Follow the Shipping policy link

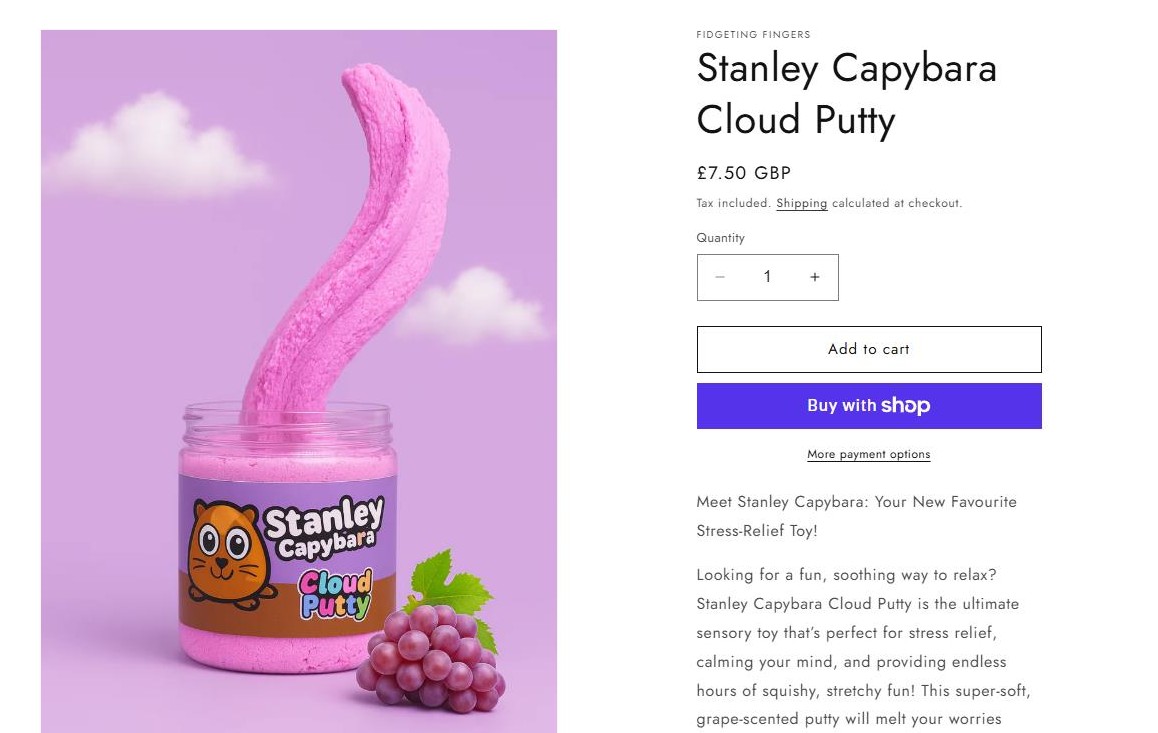coord(801,204)
